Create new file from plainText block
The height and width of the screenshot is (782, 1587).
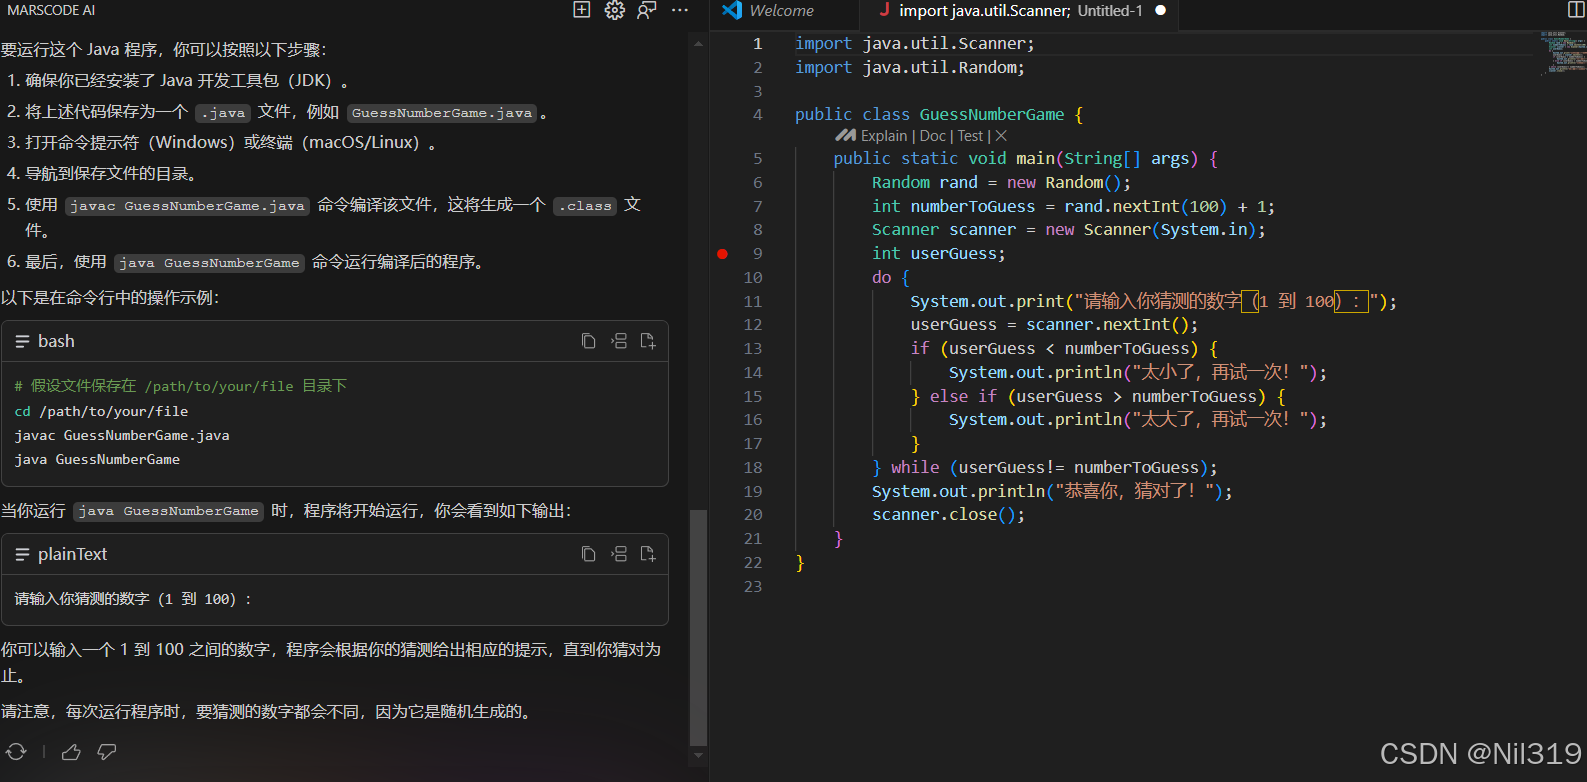point(648,554)
